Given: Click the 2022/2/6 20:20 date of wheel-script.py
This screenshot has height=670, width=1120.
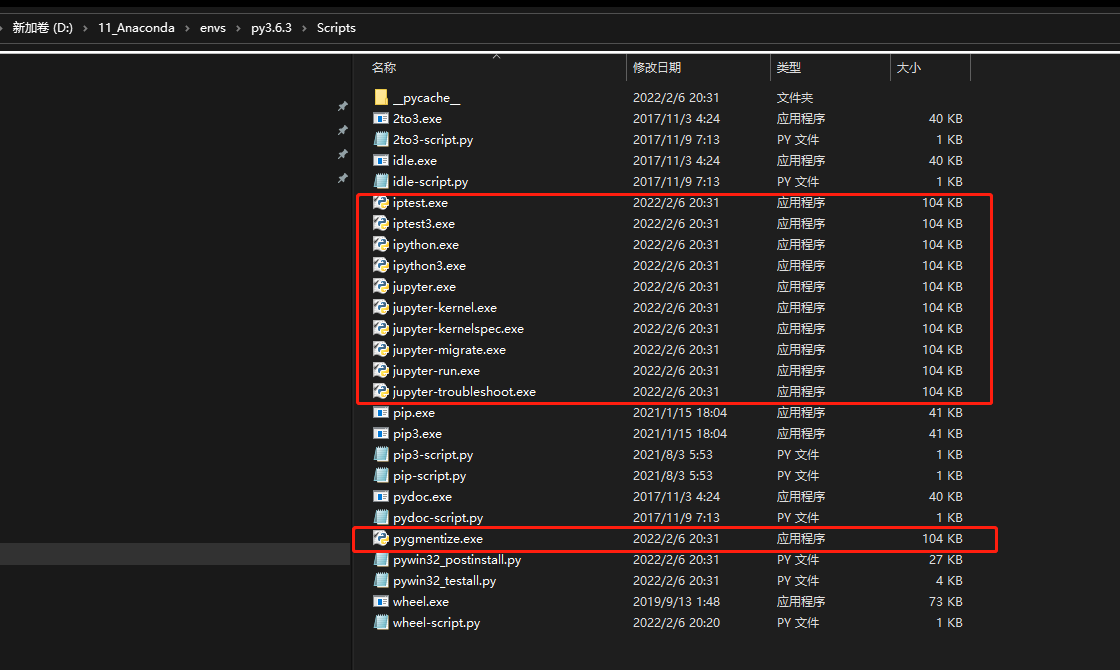Looking at the screenshot, I should 676,622.
